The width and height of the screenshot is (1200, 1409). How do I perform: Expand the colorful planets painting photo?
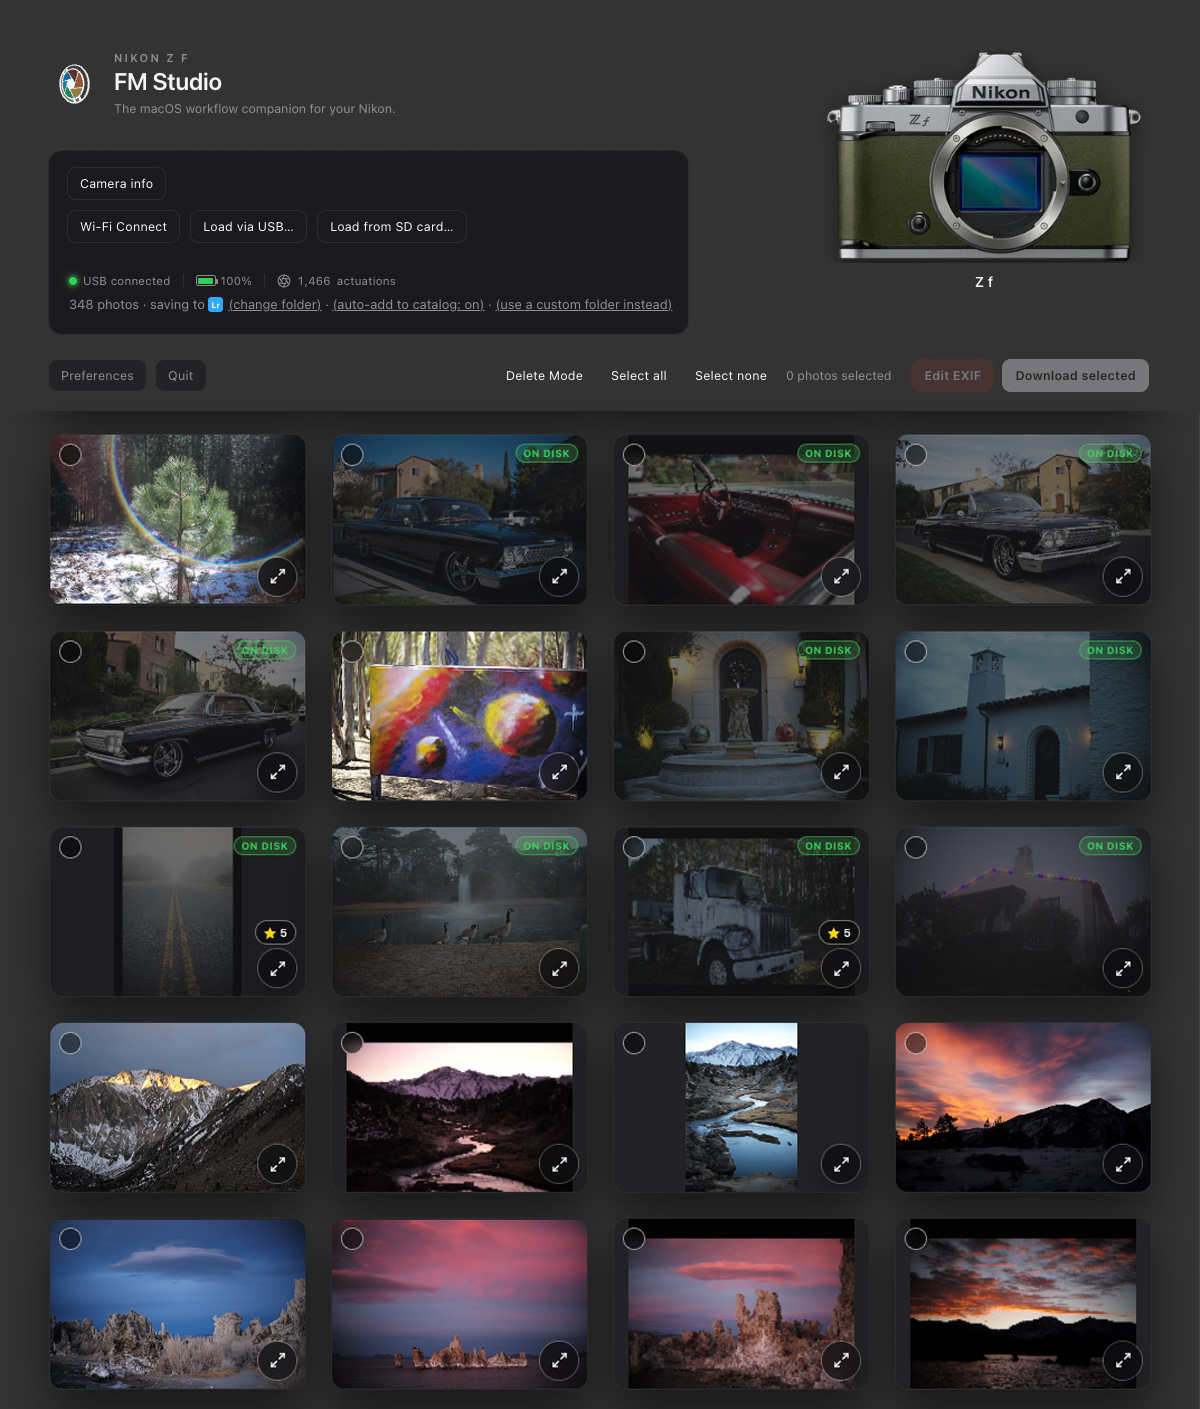(x=559, y=772)
